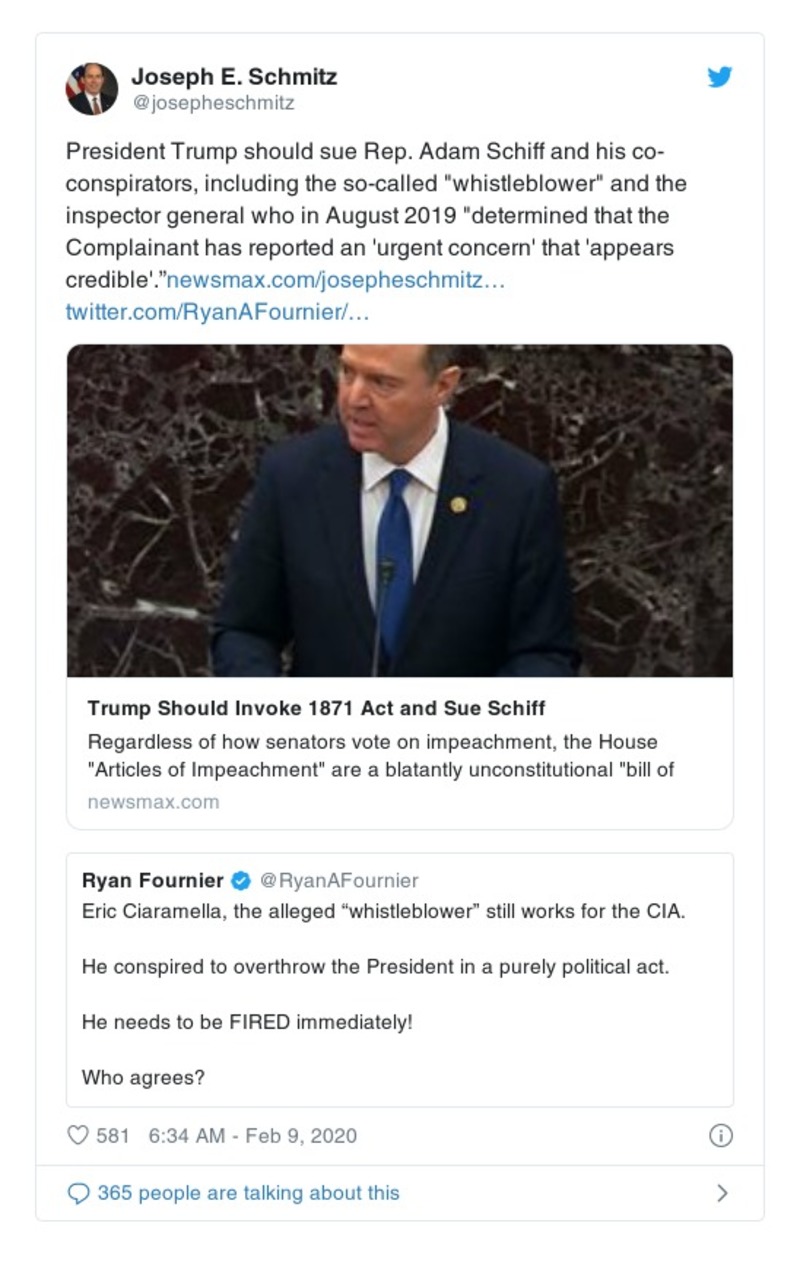The image size is (800, 1261).
Task: Click the @josepheschmitz handle
Action: click(212, 103)
